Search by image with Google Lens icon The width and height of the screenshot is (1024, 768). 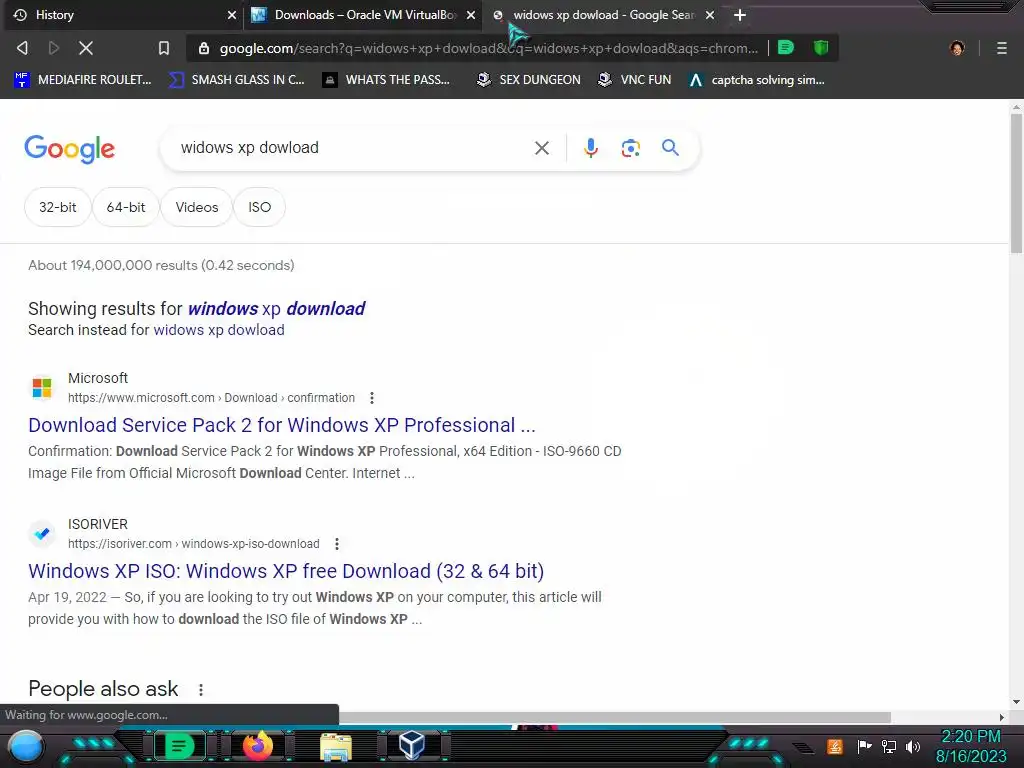point(630,148)
